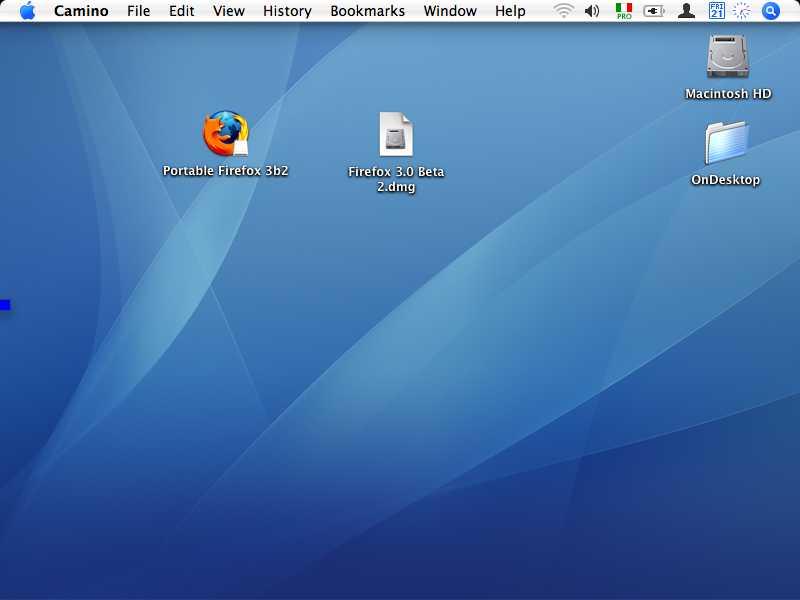Click the AirPort Wi-Fi status icon
This screenshot has width=800, height=600.
[563, 11]
